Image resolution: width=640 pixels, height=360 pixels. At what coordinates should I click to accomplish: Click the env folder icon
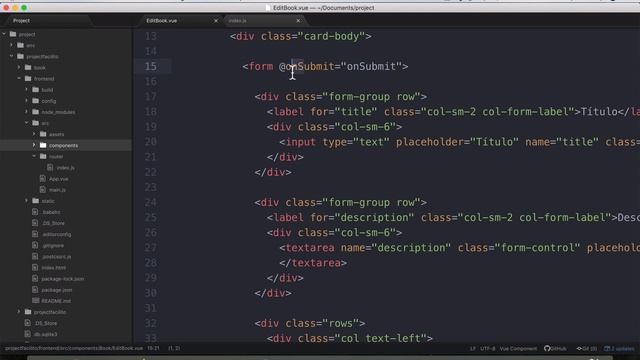21,45
